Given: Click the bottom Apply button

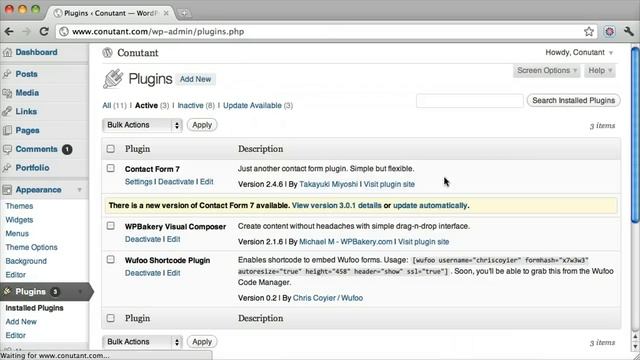Looking at the screenshot, I should coord(202,342).
